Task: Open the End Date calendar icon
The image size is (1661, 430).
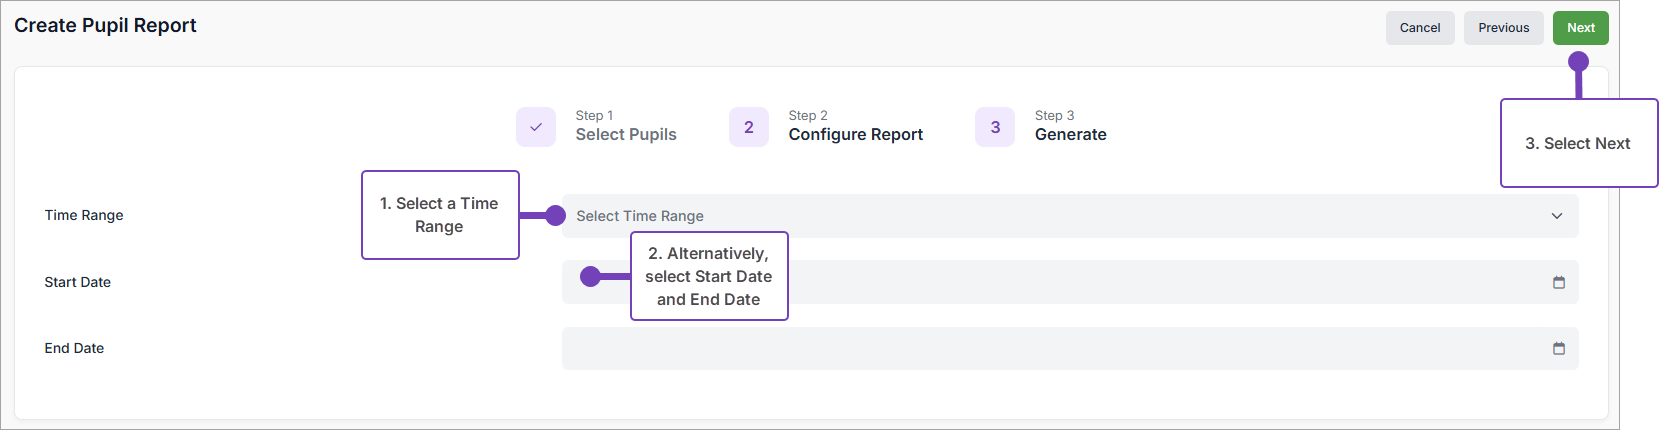Action: pyautogui.click(x=1558, y=349)
